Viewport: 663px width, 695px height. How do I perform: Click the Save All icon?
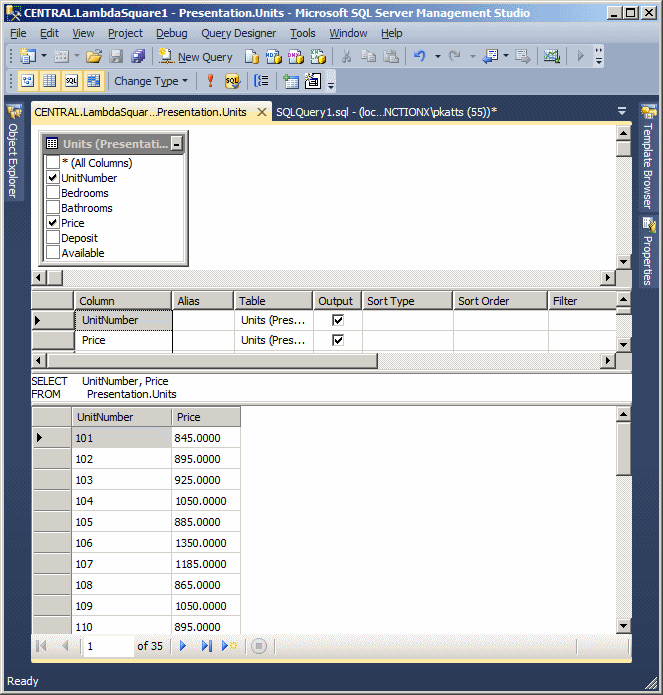pos(138,56)
